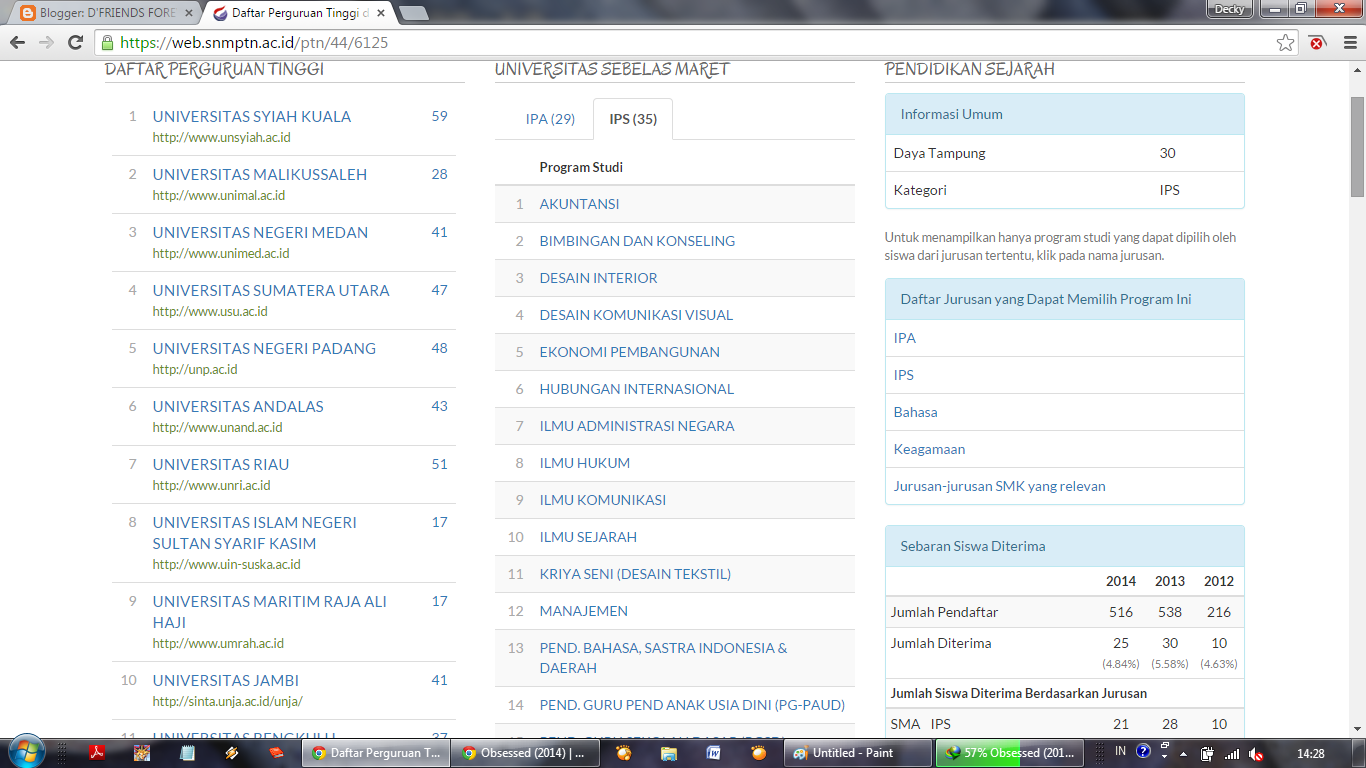Screen dimensions: 1366x768
Task: Click the green padlock security icon
Action: point(107,43)
